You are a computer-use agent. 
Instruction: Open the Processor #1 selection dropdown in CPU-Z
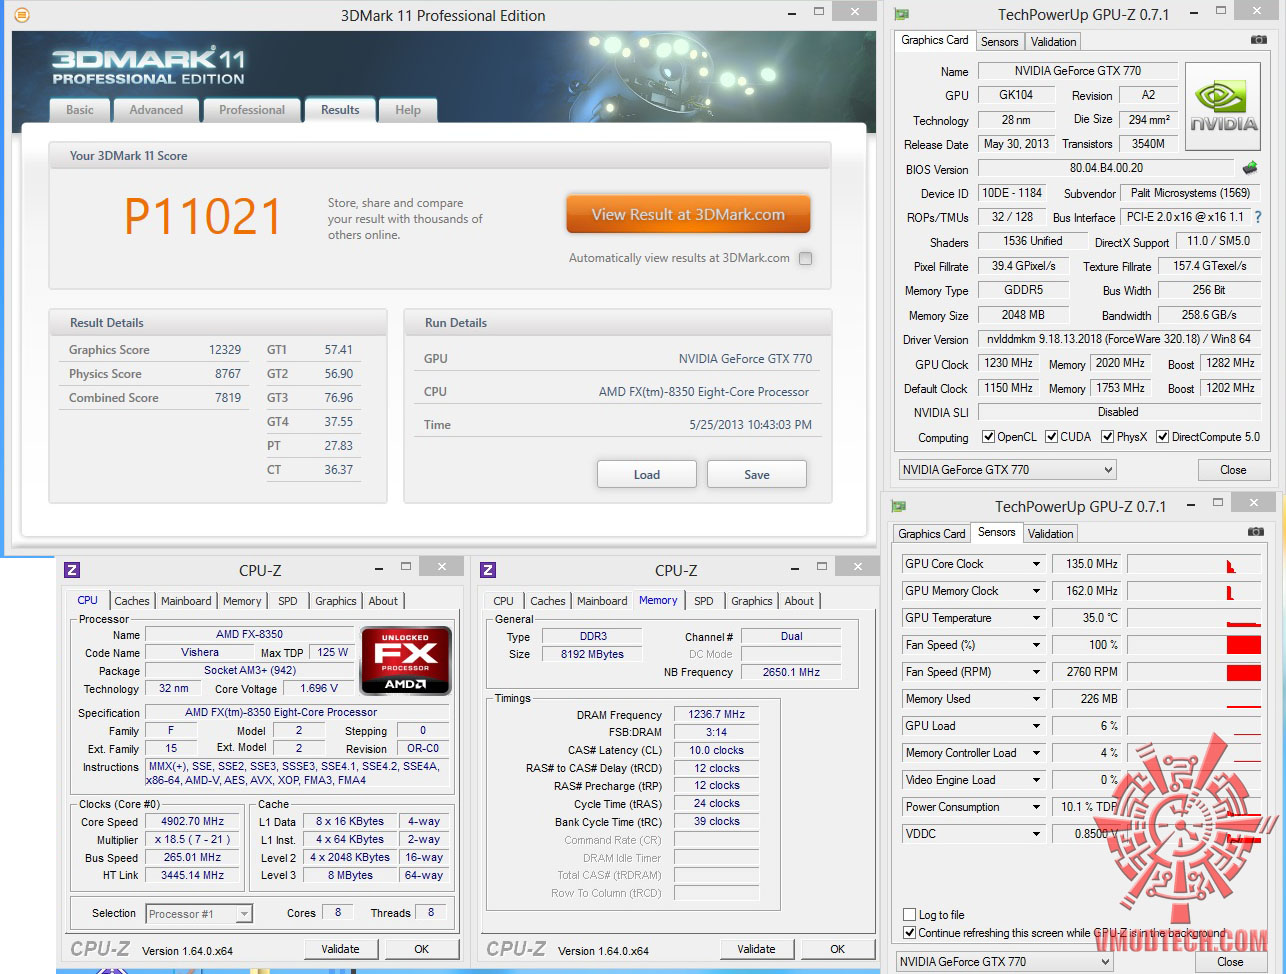tap(199, 914)
